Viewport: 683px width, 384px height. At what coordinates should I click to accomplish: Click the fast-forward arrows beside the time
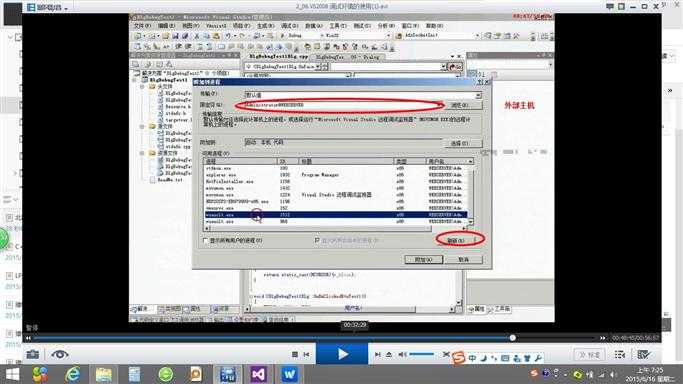pyautogui.click(x=603, y=338)
